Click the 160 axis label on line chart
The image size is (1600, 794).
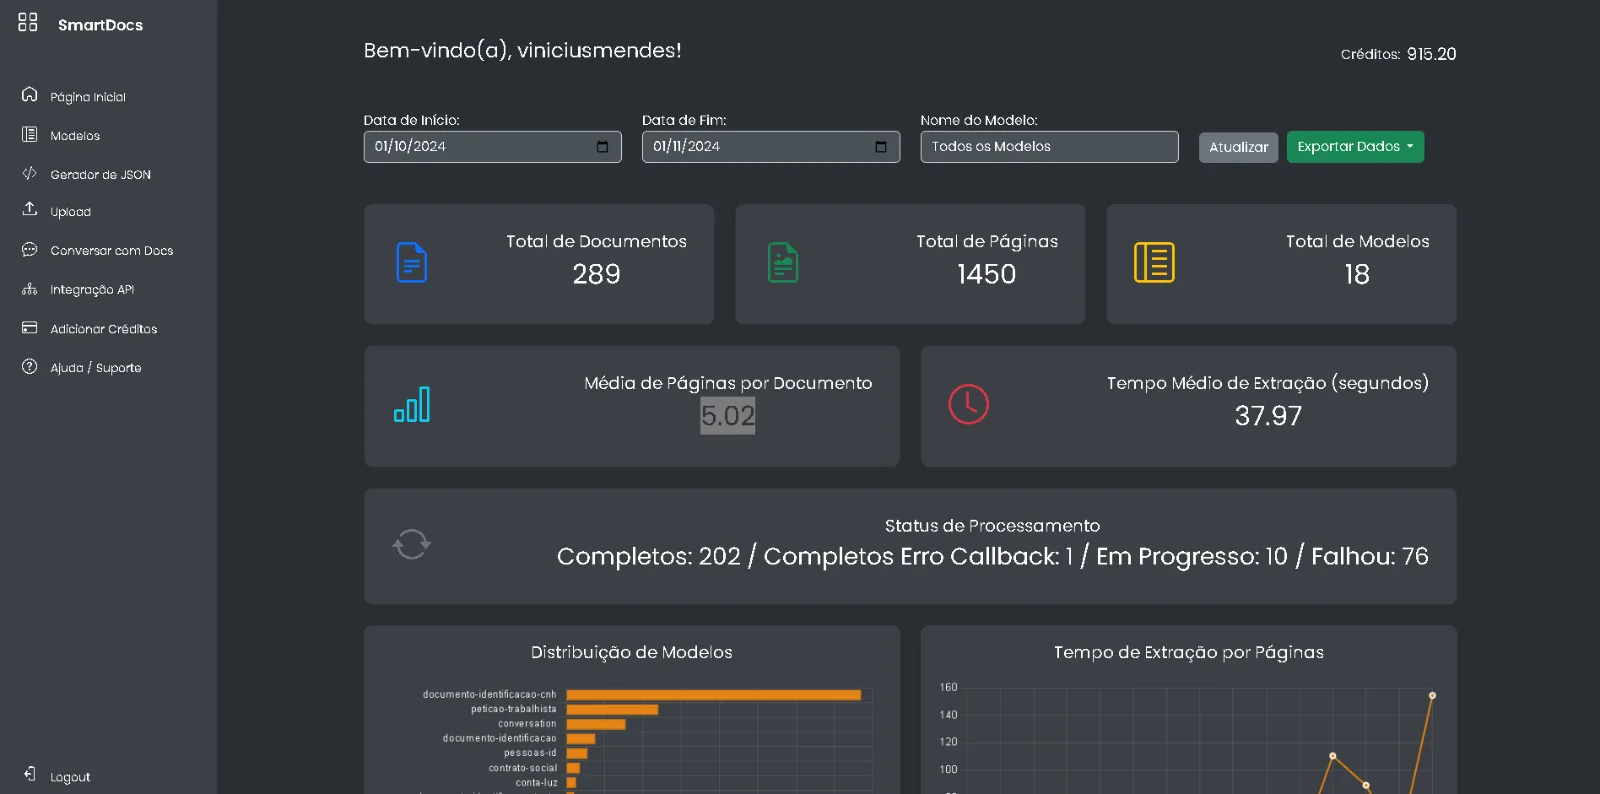(x=948, y=687)
